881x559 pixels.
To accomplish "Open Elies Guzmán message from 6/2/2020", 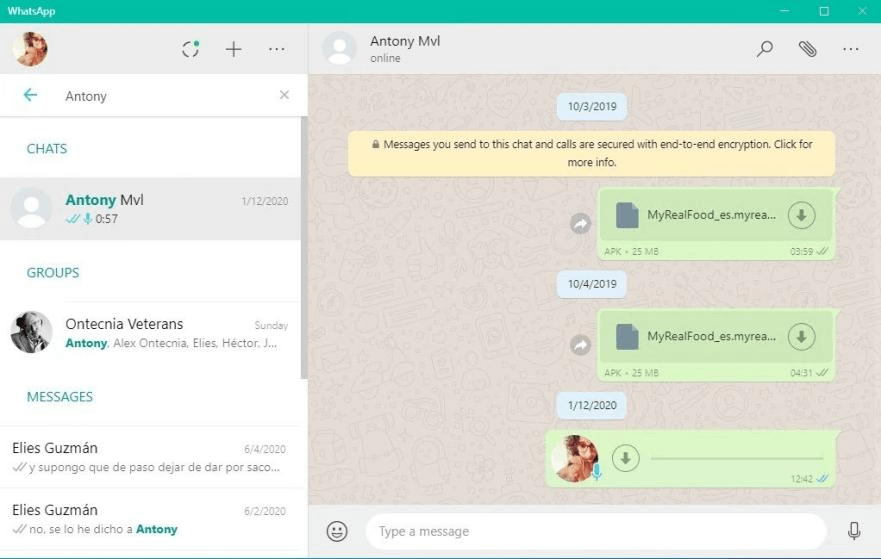I will pos(150,519).
